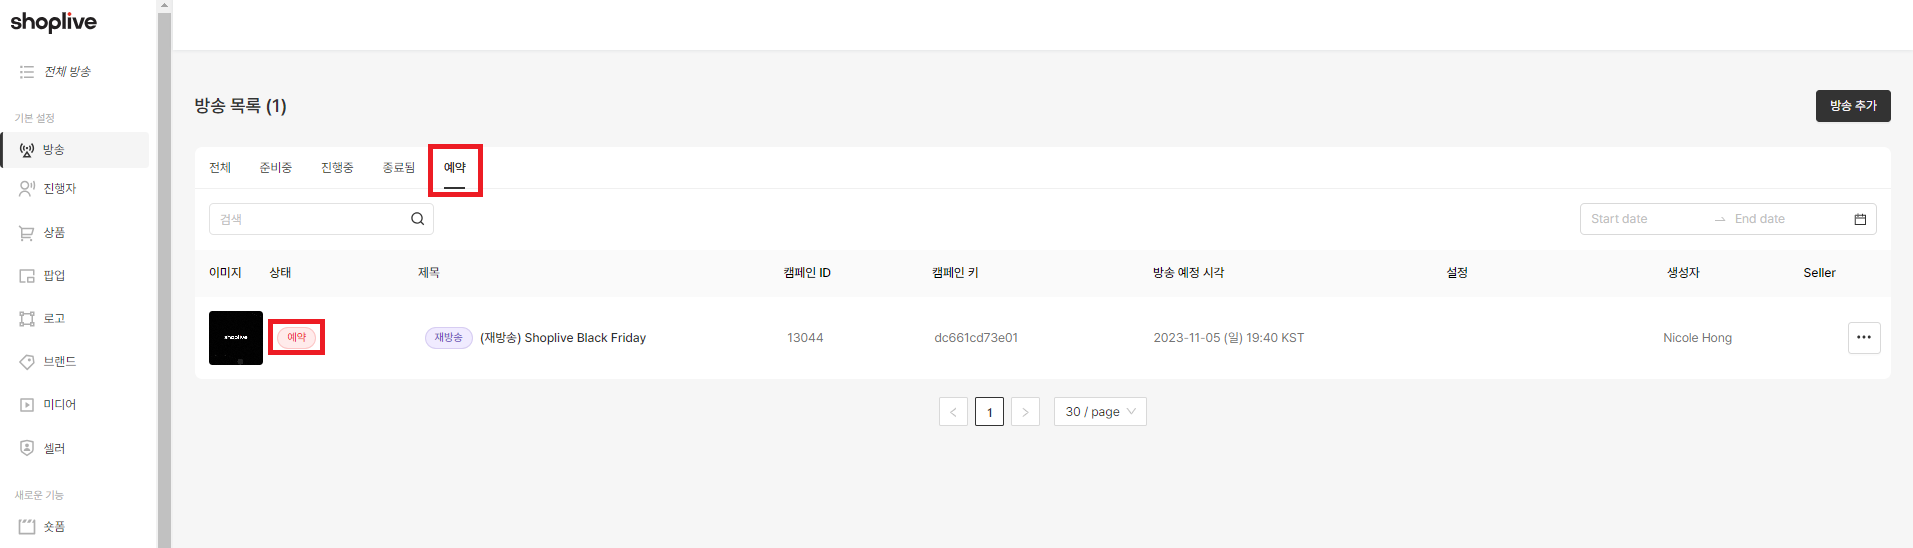The height and width of the screenshot is (548, 1913).
Task: Open the 팝업 popup icon in sidebar
Action: pos(27,276)
